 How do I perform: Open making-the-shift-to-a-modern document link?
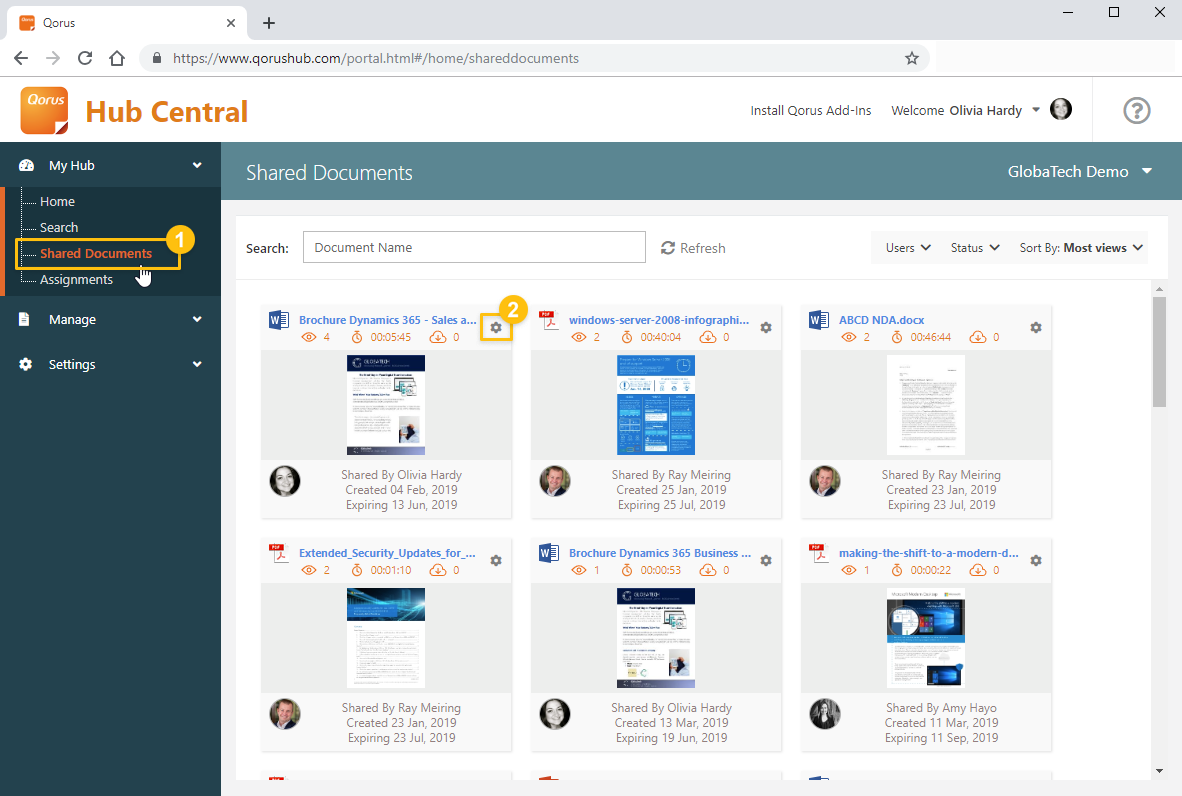click(929, 553)
